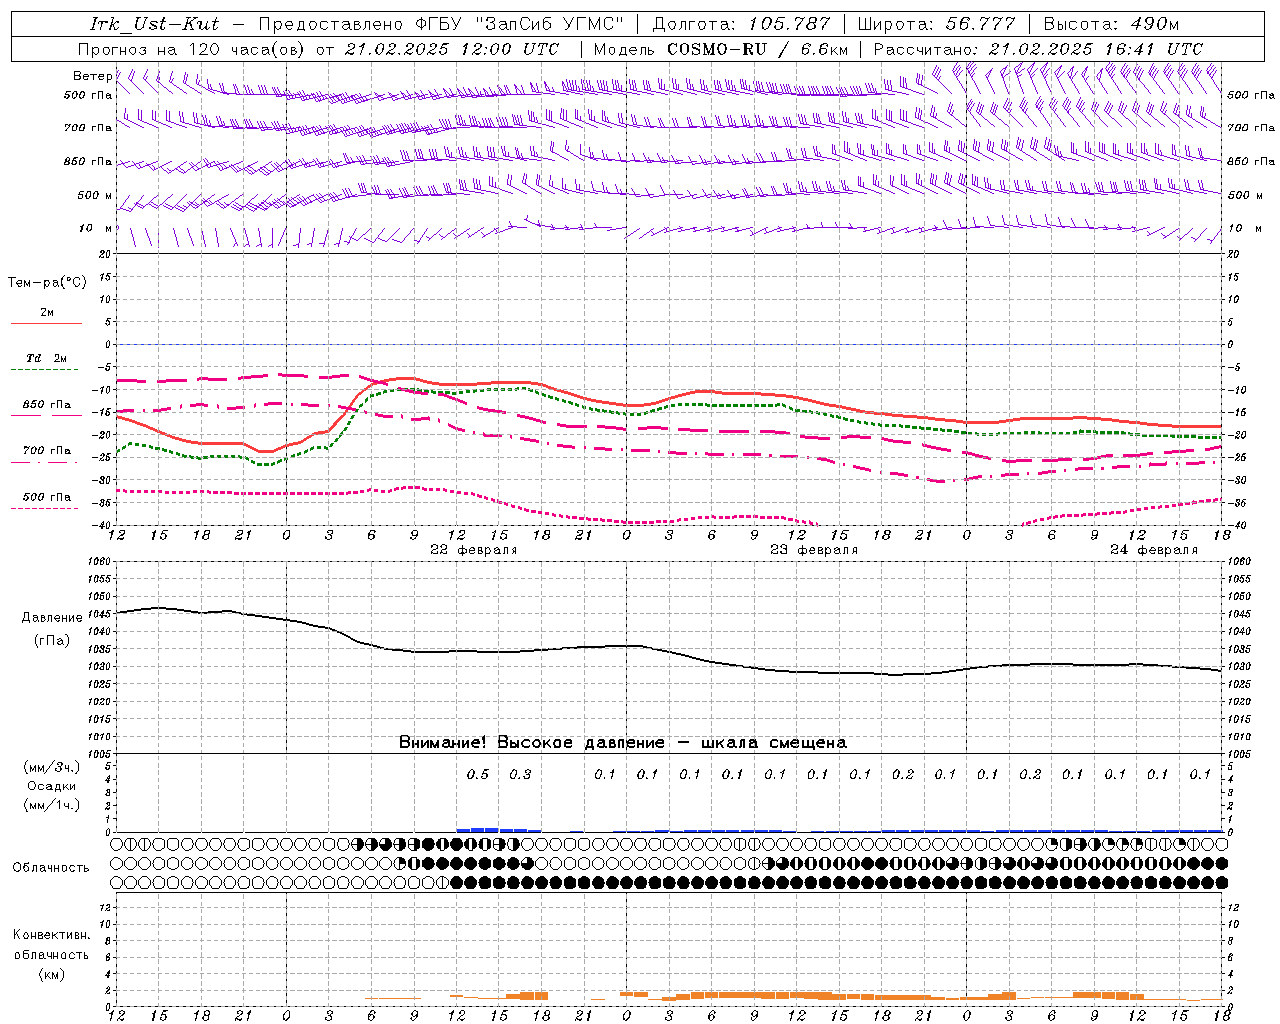Click the Облачность cloud cover label

point(51,867)
